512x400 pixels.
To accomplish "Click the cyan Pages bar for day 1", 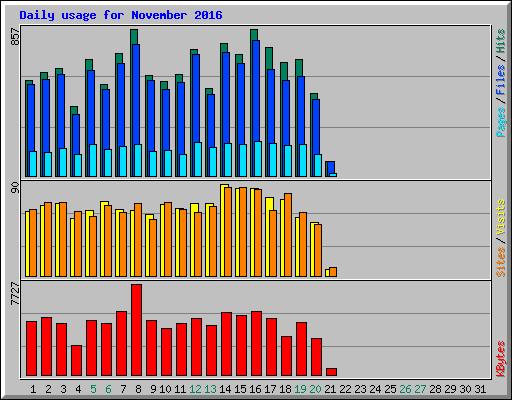I will tap(33, 164).
